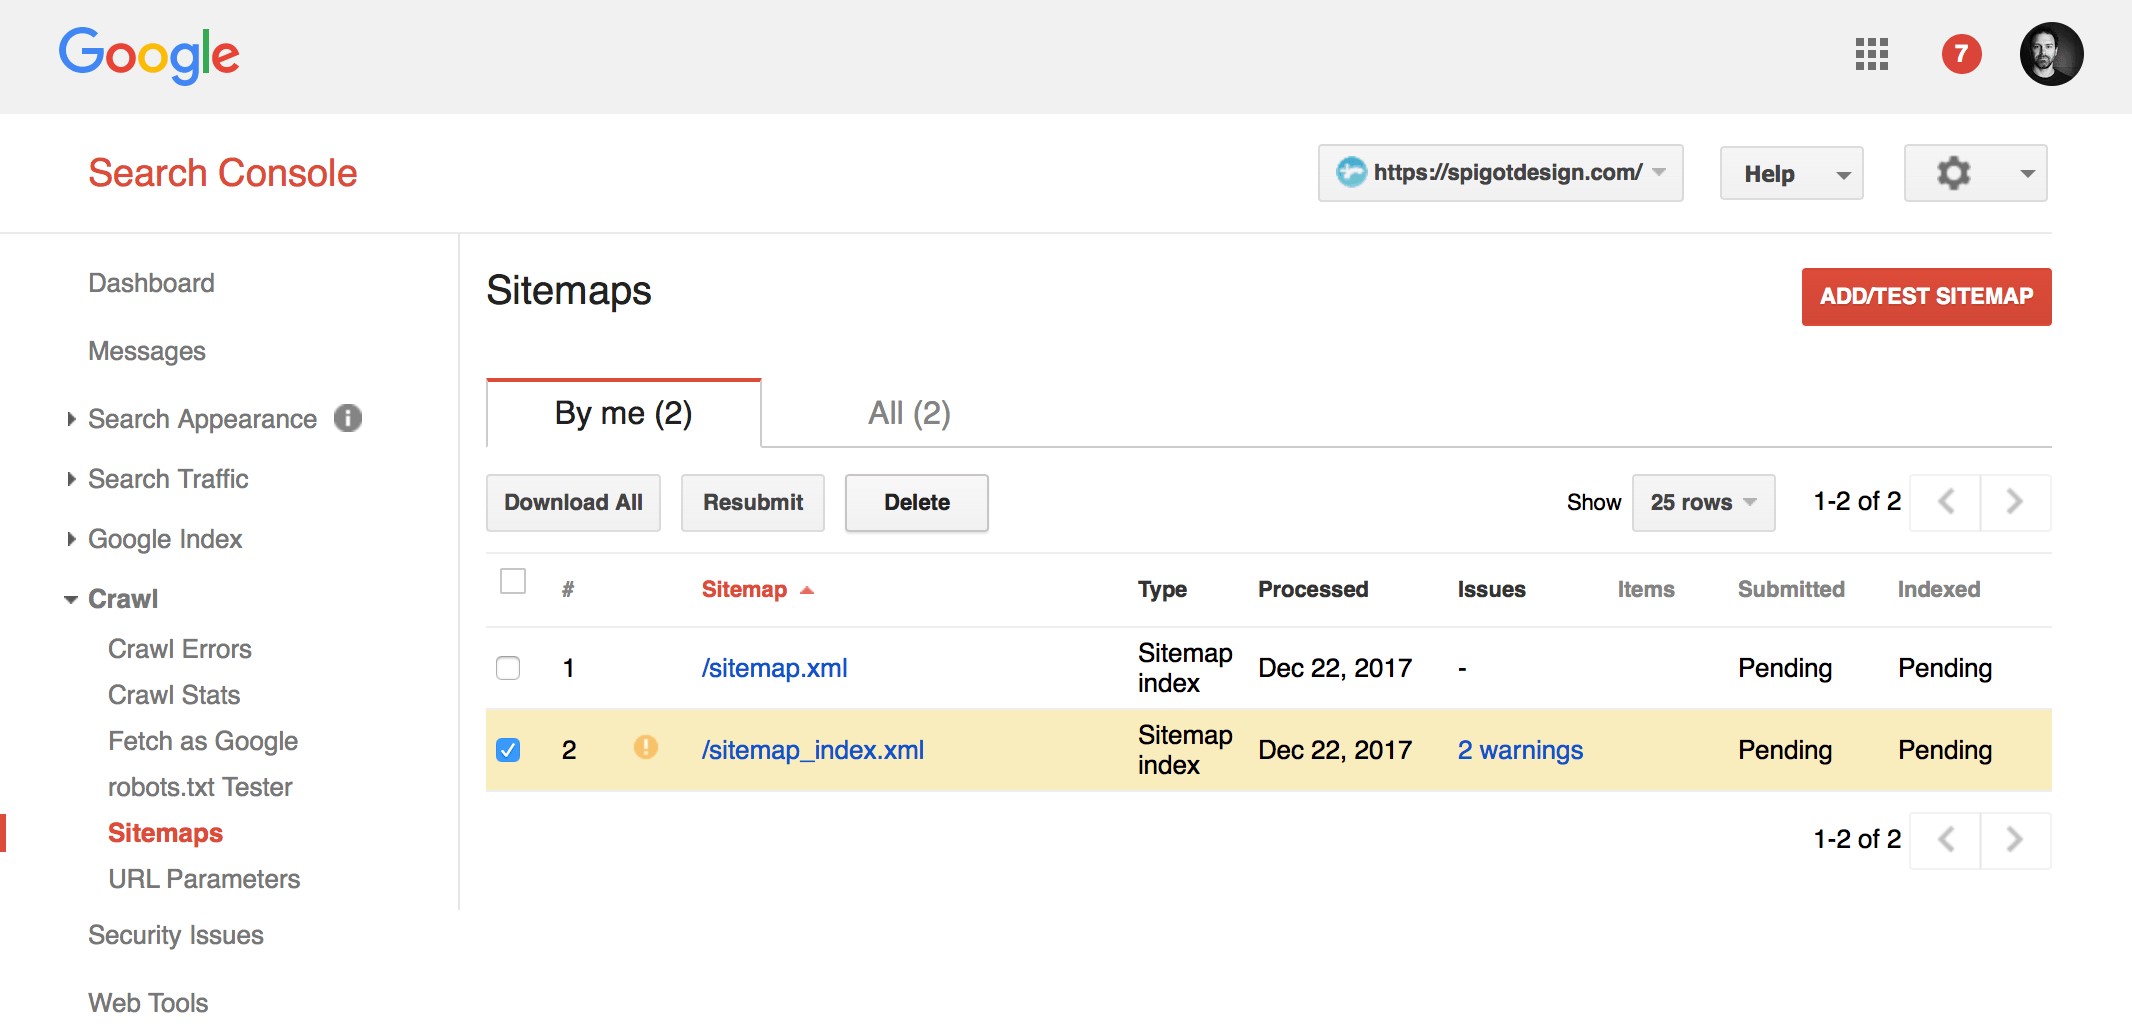
Task: Open URL Parameters in the sidebar
Action: tap(204, 879)
